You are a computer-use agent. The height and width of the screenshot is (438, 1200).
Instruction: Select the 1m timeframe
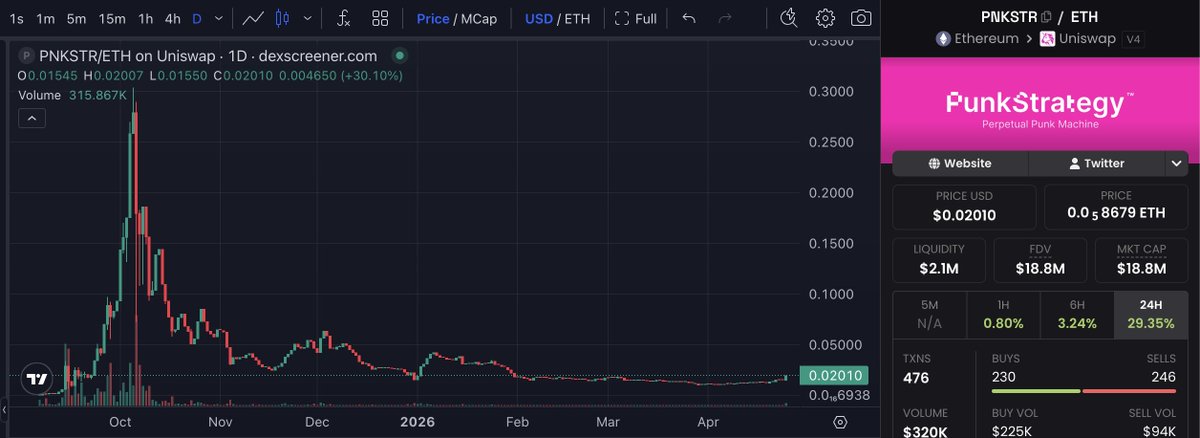point(45,18)
